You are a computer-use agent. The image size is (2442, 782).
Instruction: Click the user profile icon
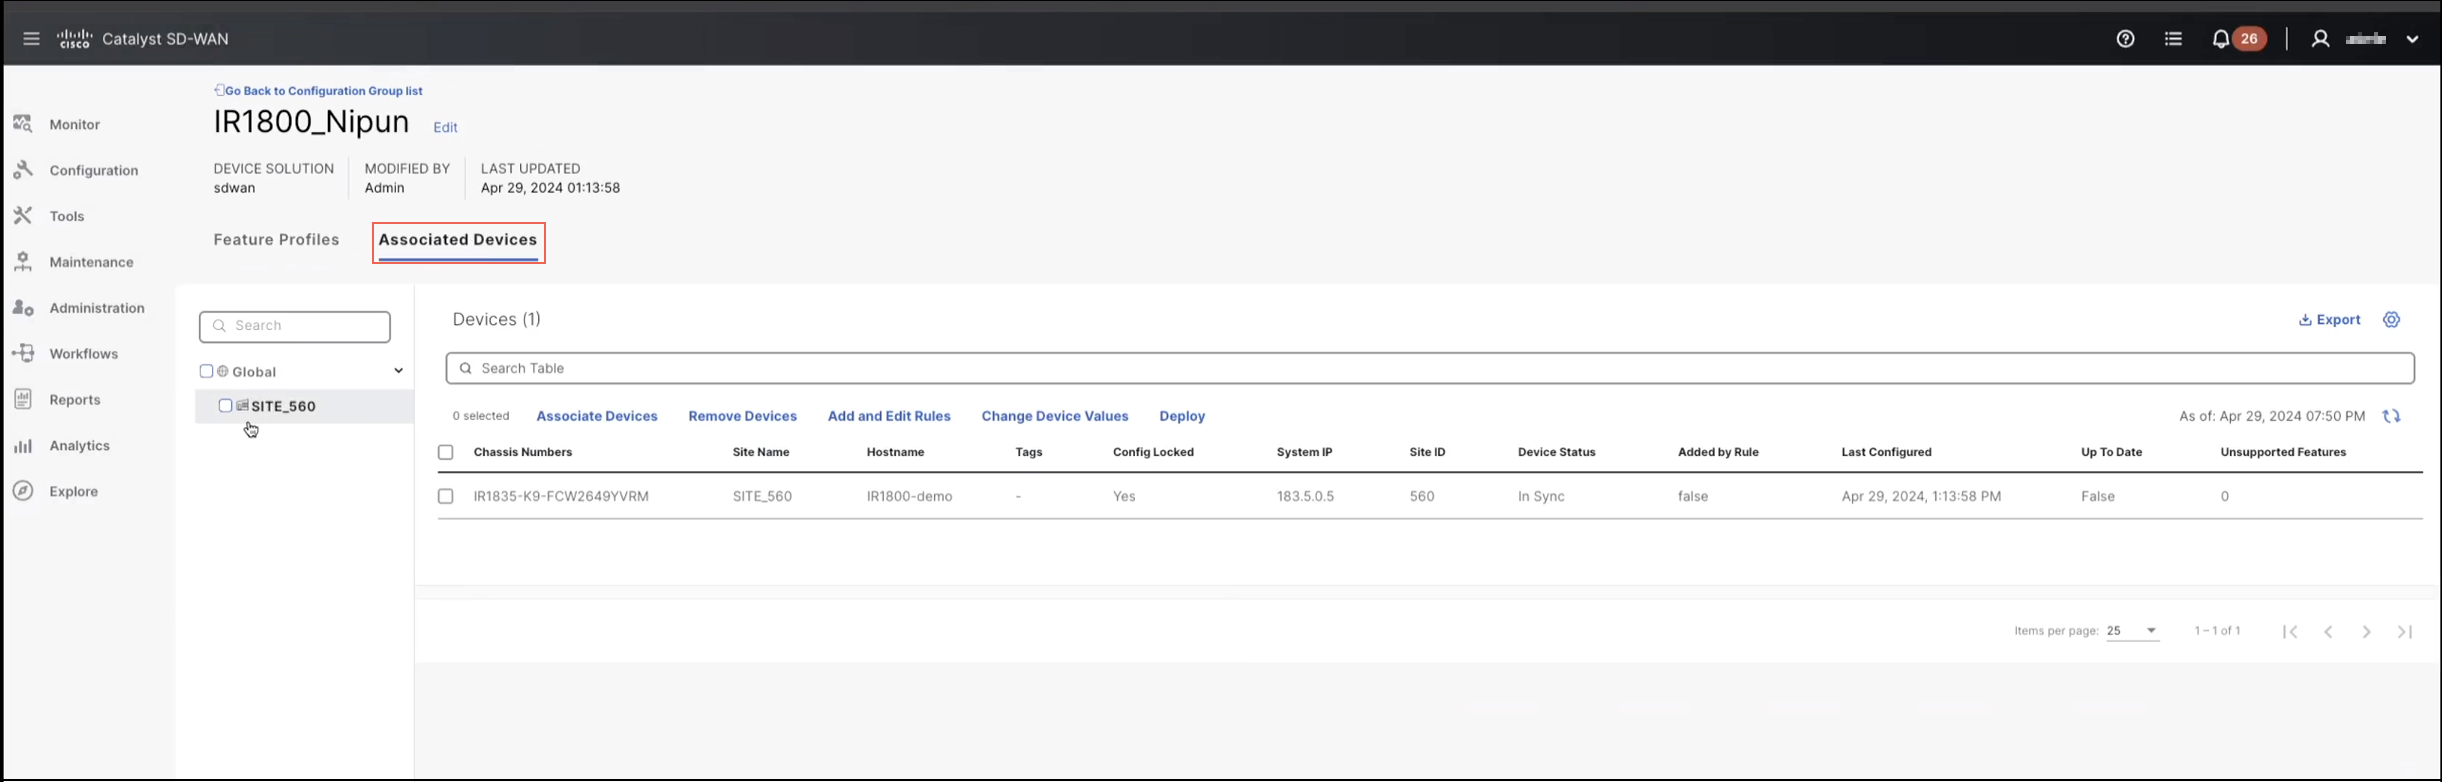tap(2320, 39)
